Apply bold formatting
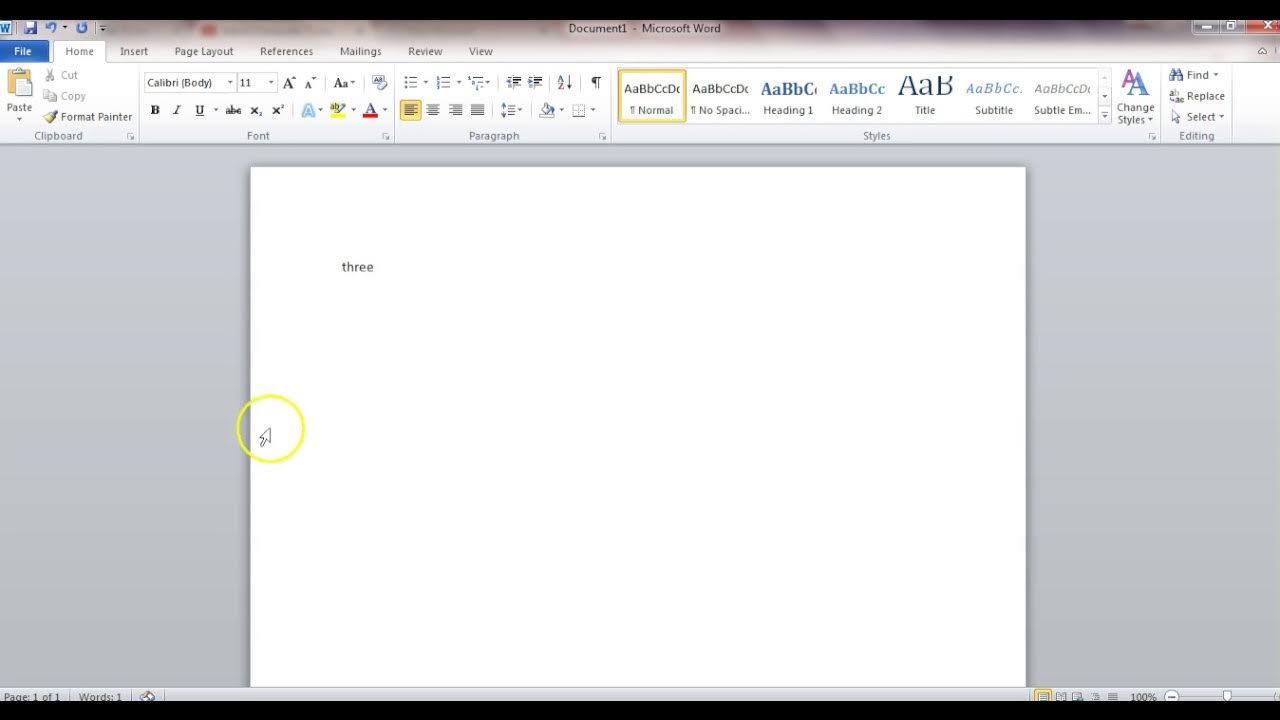This screenshot has width=1280, height=720. click(x=155, y=110)
